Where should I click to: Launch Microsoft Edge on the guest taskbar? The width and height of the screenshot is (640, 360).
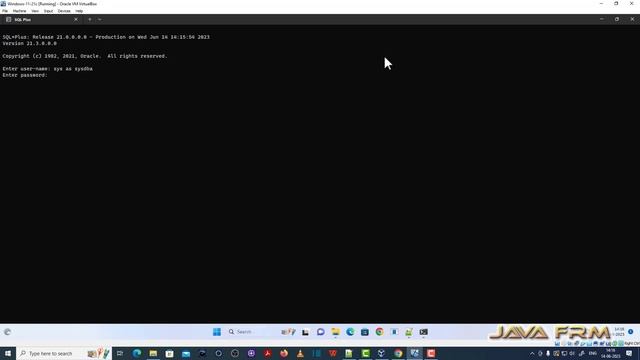point(350,332)
